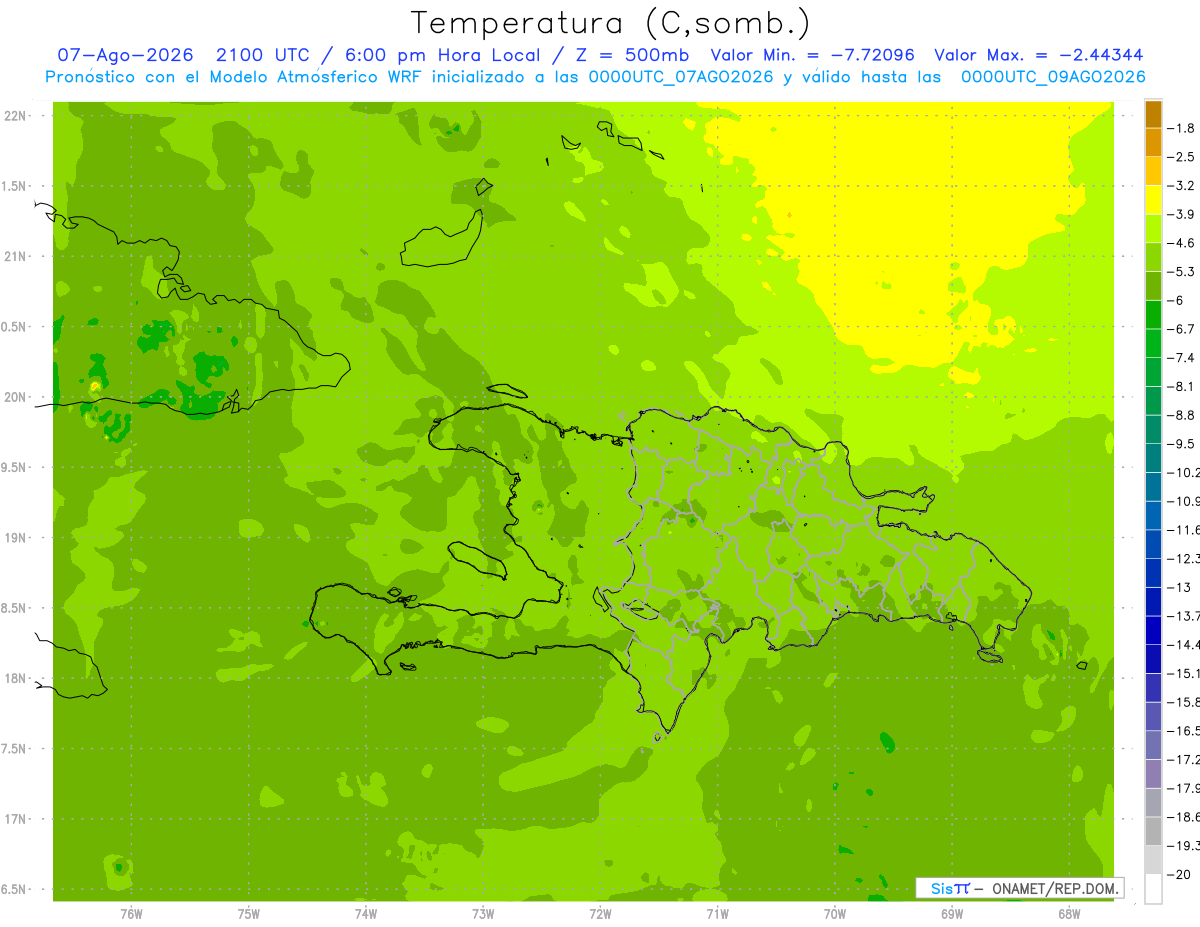Click the "74W" longitude label
The height and width of the screenshot is (927, 1200).
(x=366, y=914)
